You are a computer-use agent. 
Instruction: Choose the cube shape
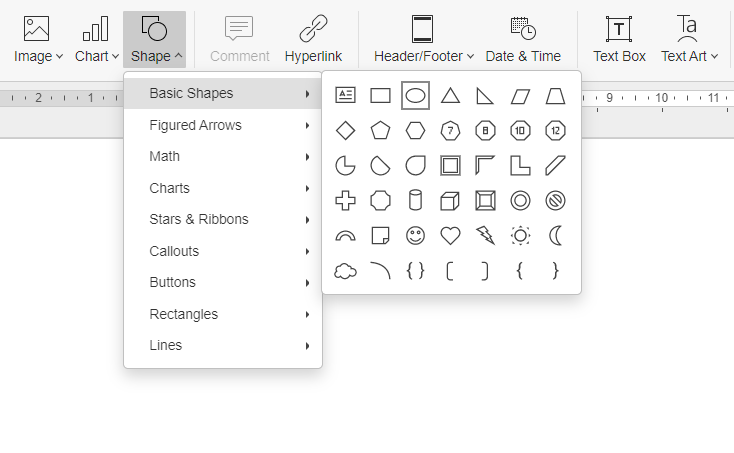point(450,201)
